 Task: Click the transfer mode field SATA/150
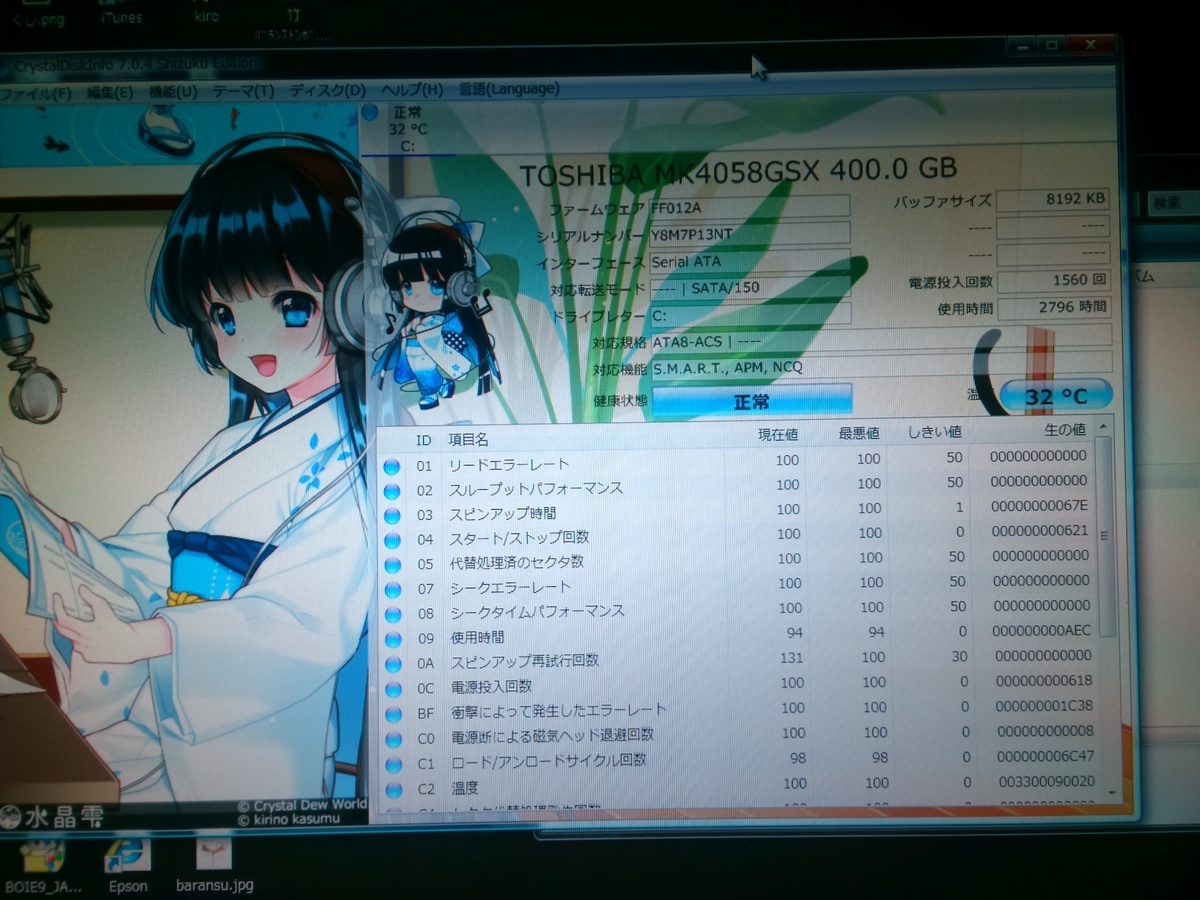pyautogui.click(x=749, y=288)
